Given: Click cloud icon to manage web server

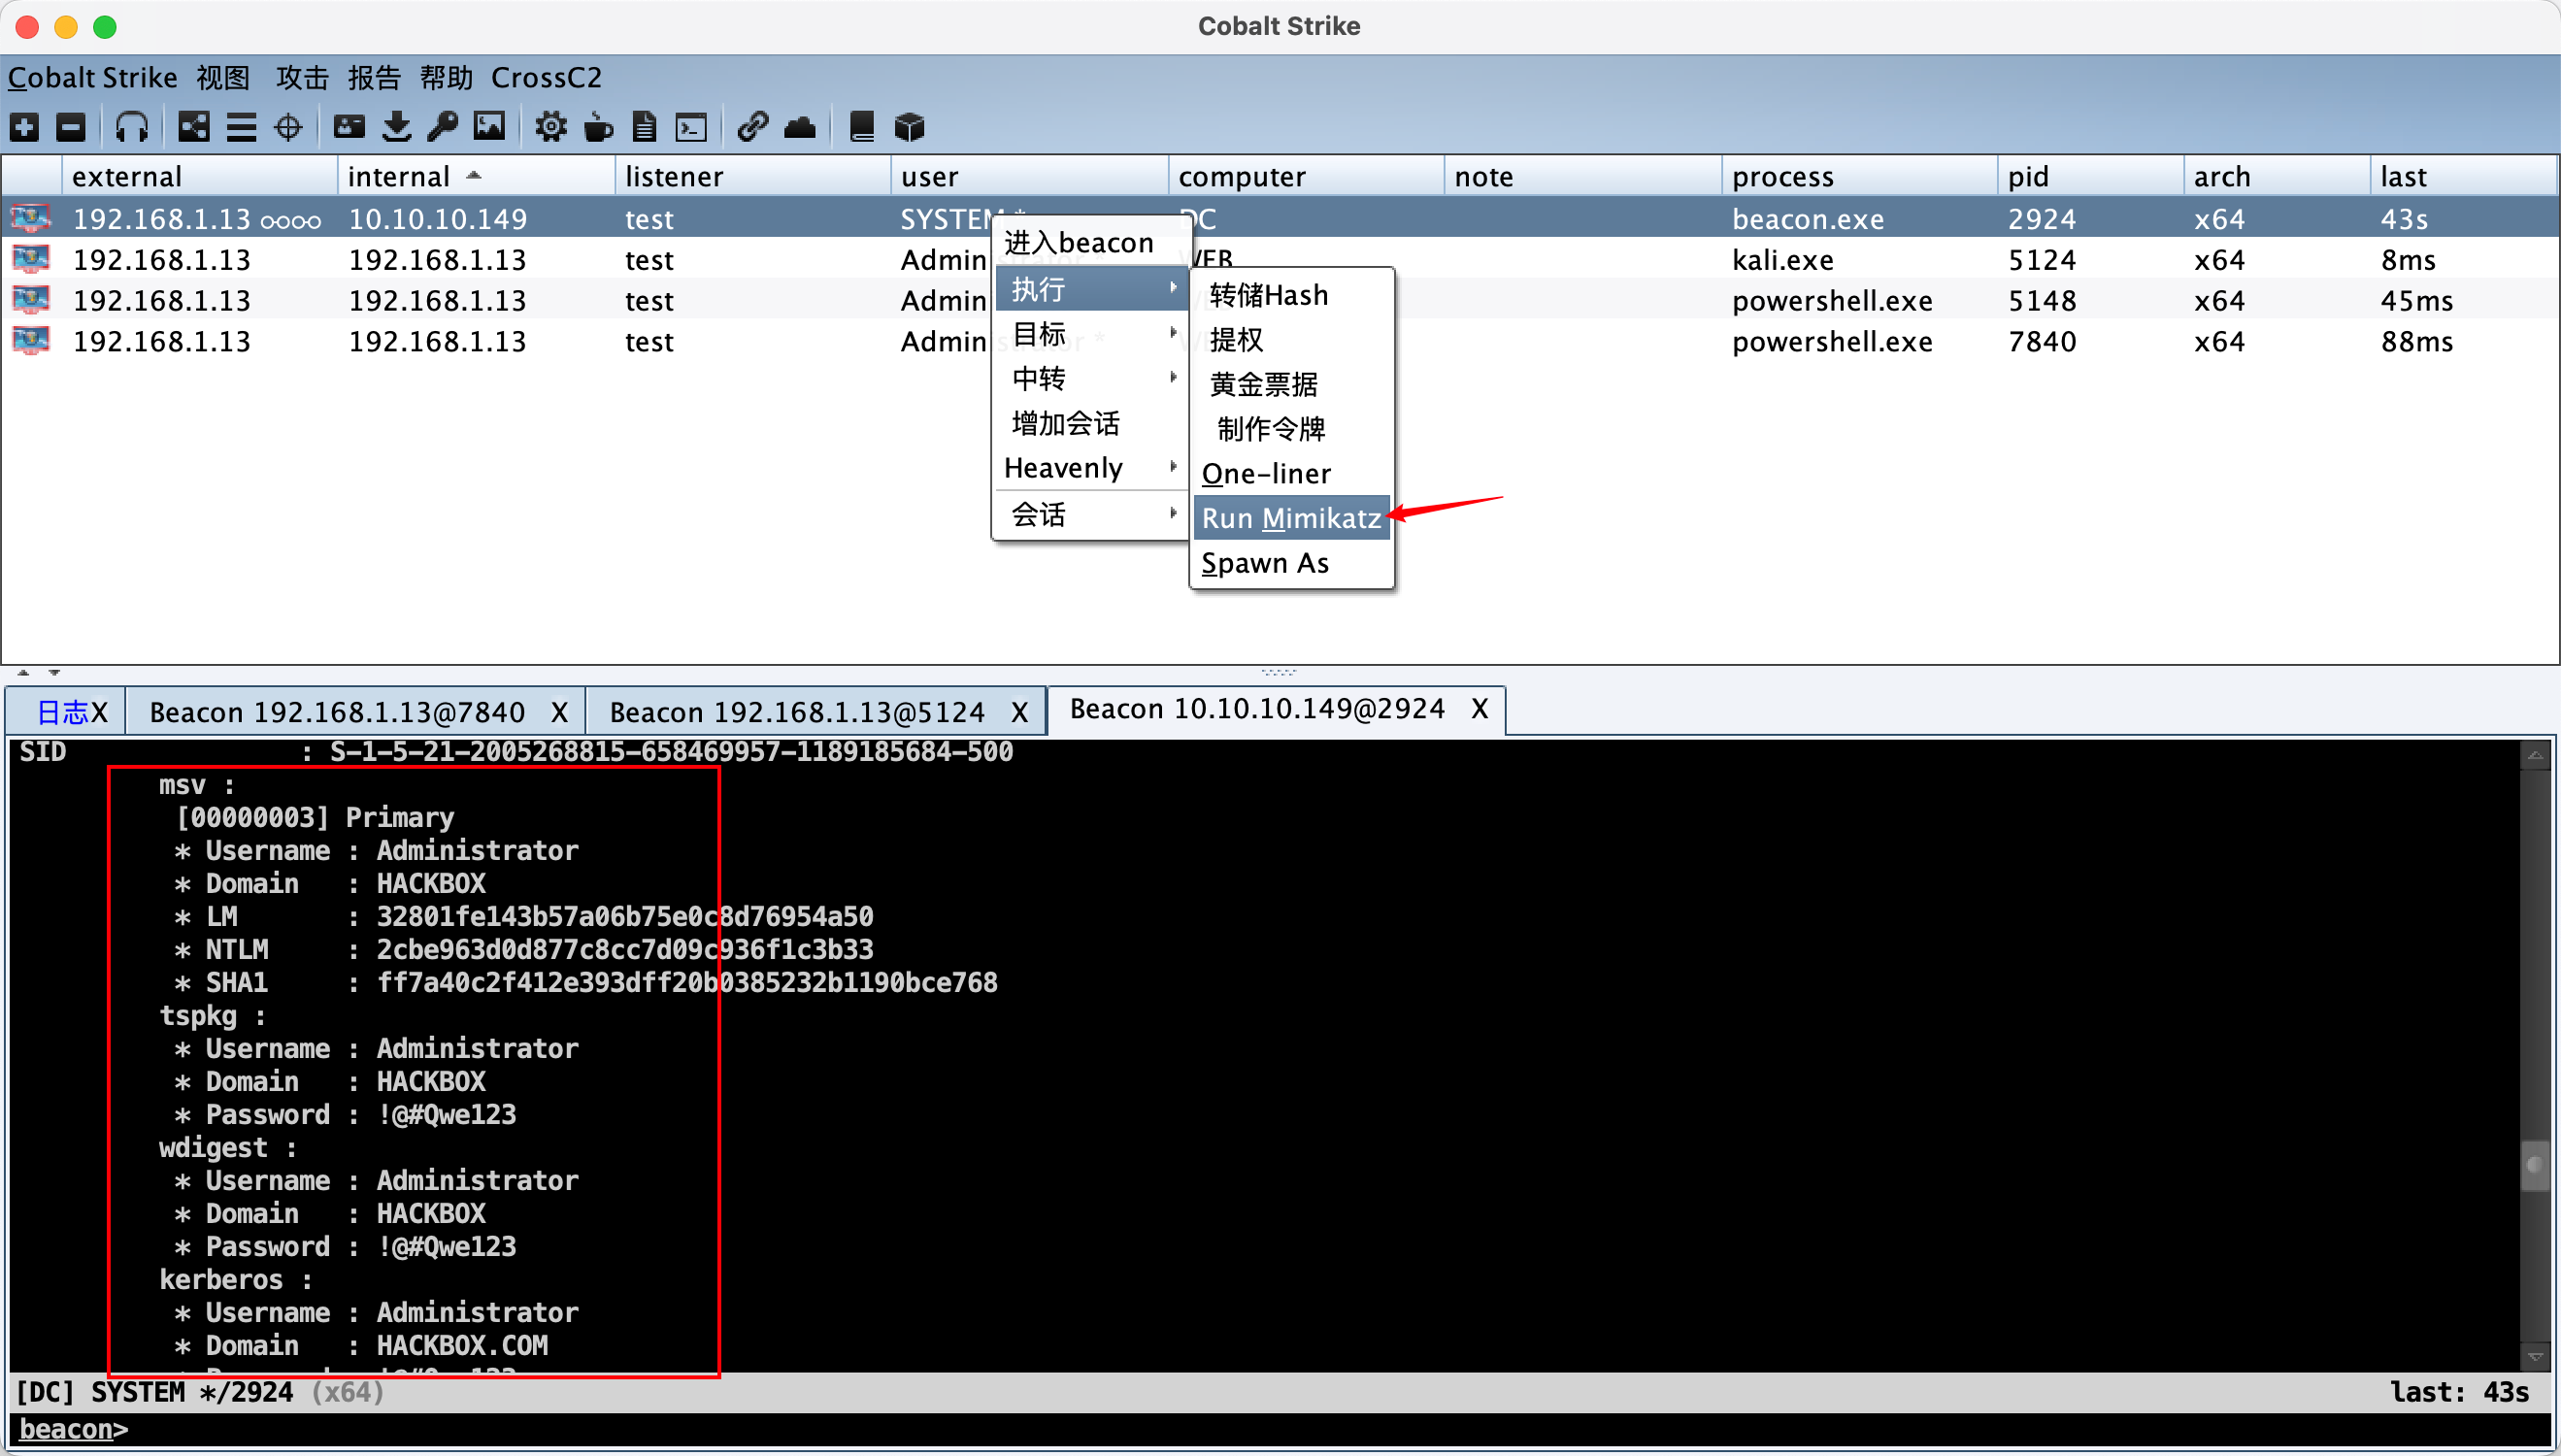Looking at the screenshot, I should point(800,127).
